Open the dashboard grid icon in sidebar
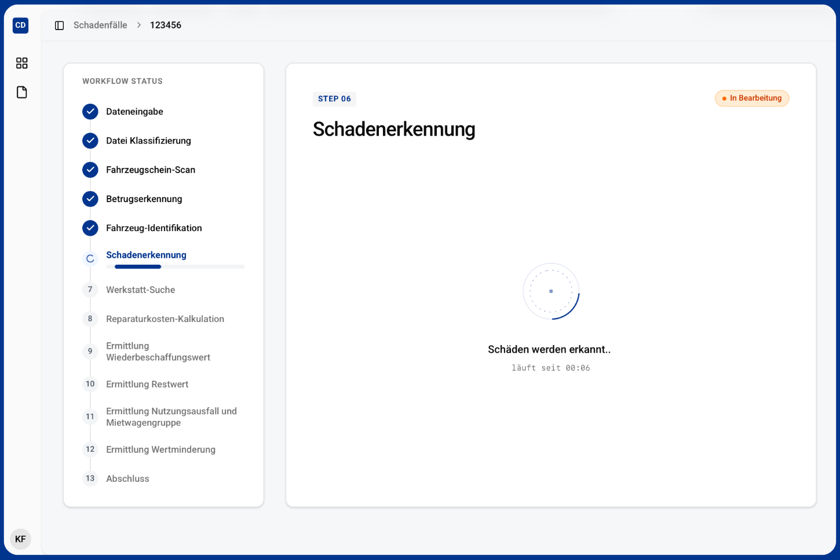This screenshot has height=560, width=840. pyautogui.click(x=21, y=63)
